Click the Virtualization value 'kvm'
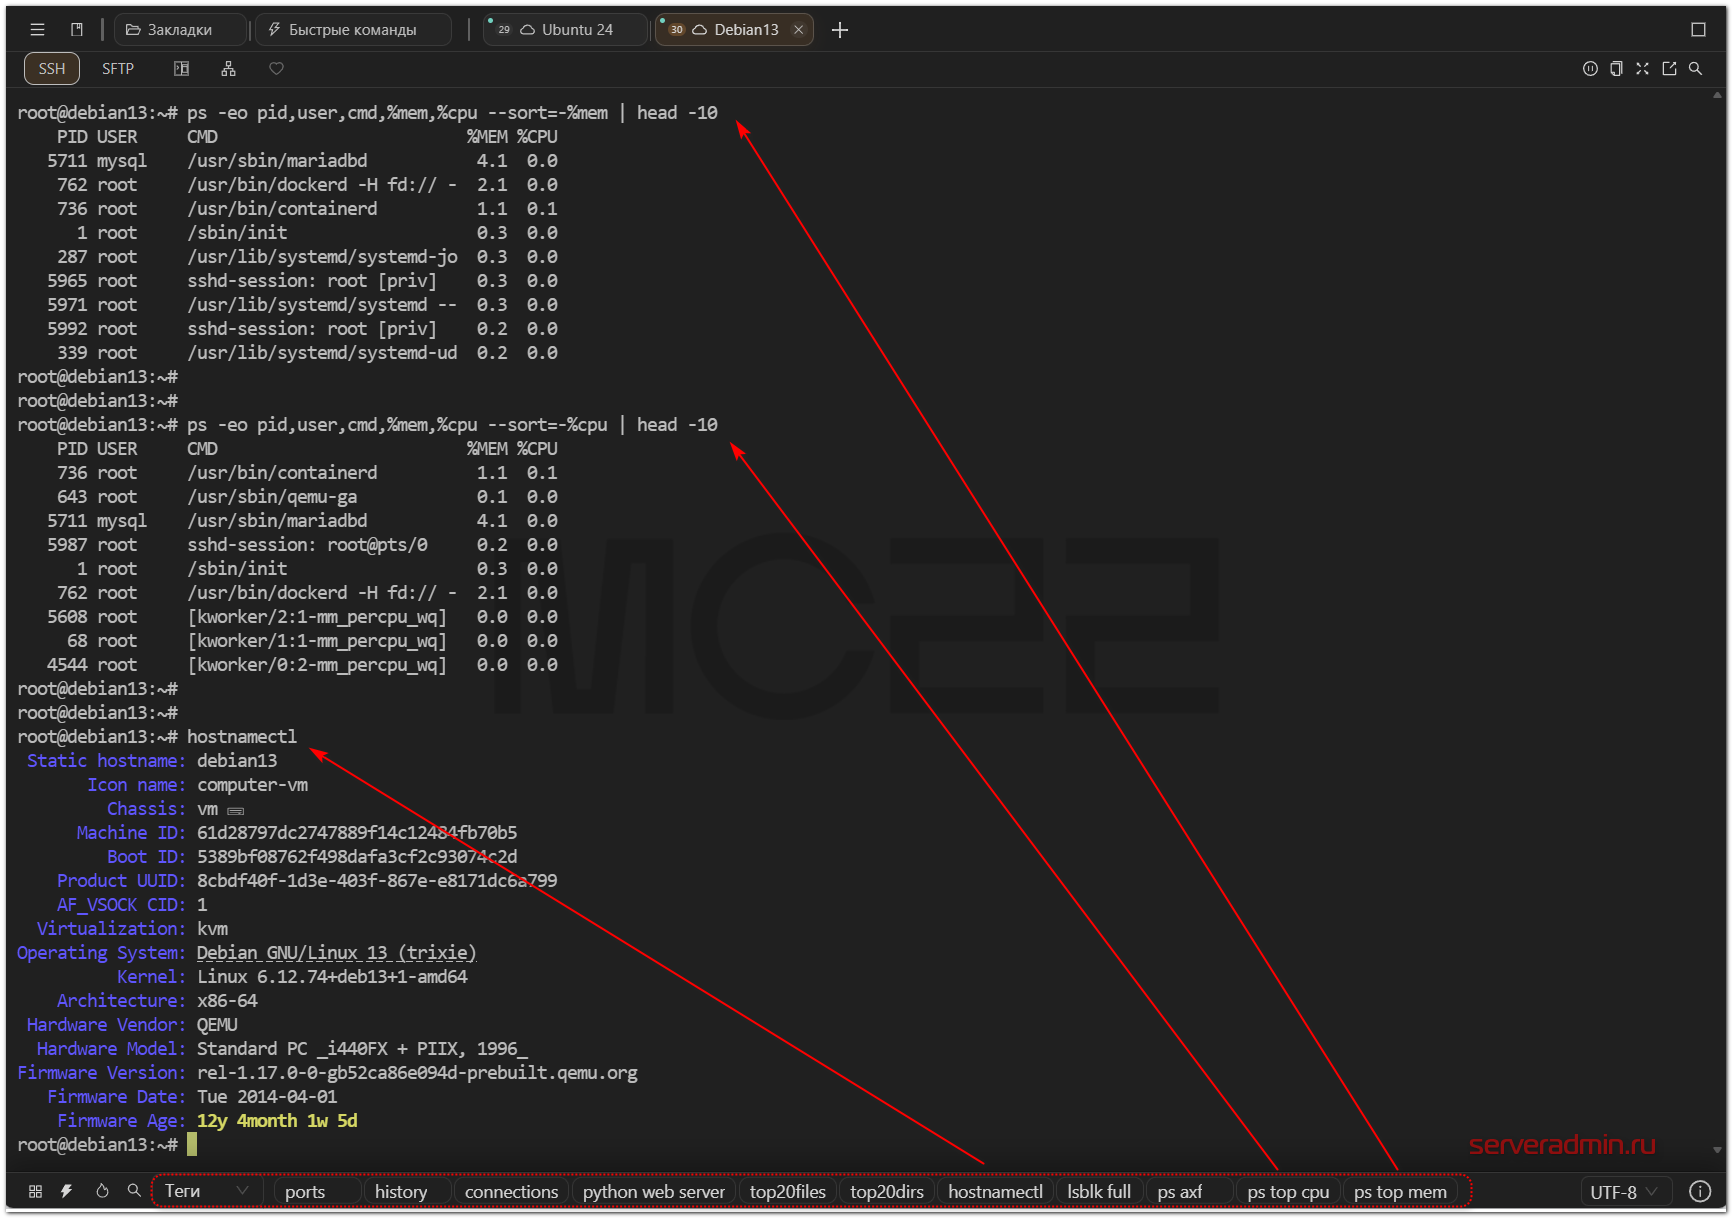 pyautogui.click(x=212, y=929)
